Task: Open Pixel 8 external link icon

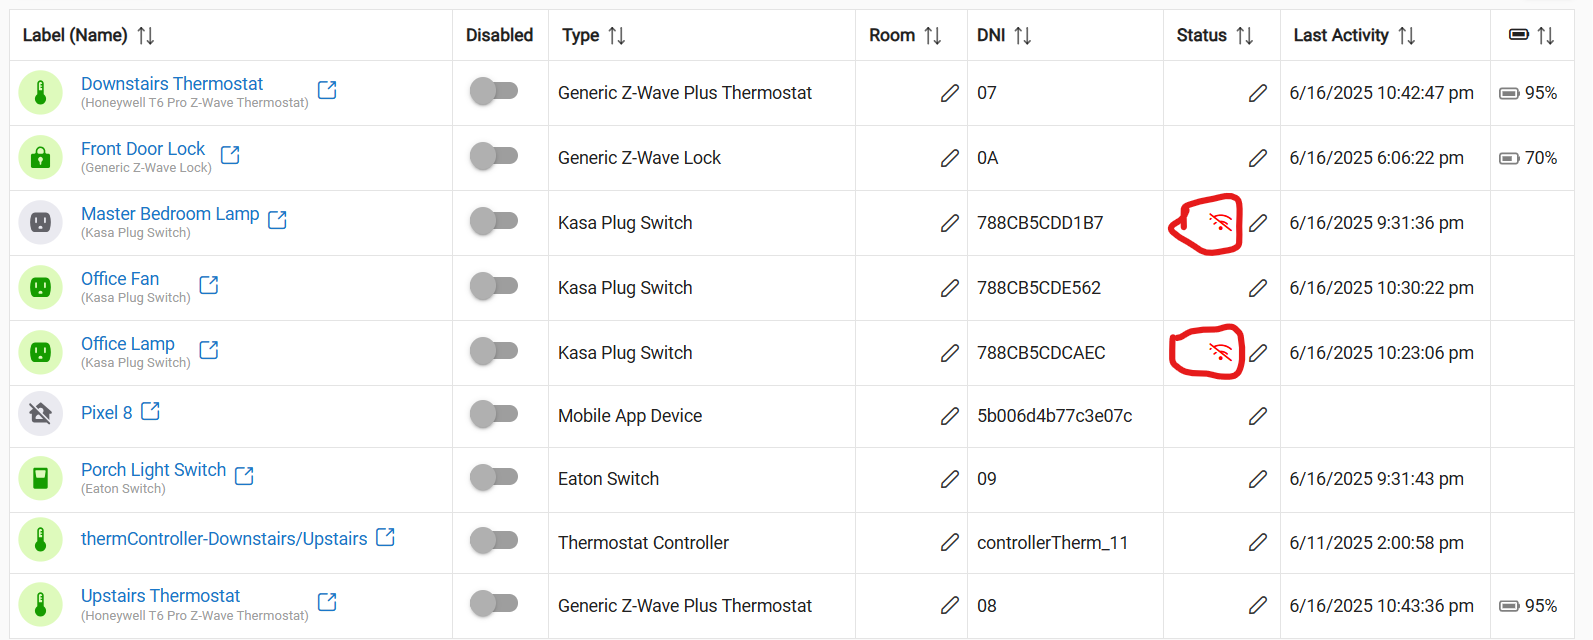Action: tap(150, 411)
